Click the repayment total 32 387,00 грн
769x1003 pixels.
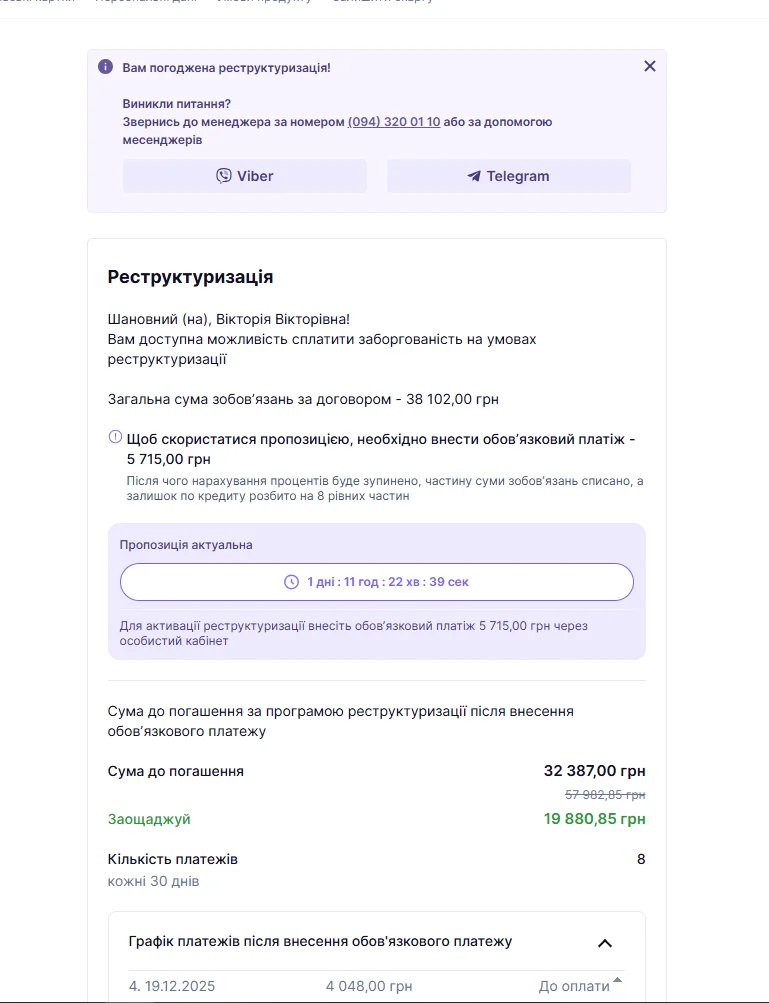tap(594, 771)
